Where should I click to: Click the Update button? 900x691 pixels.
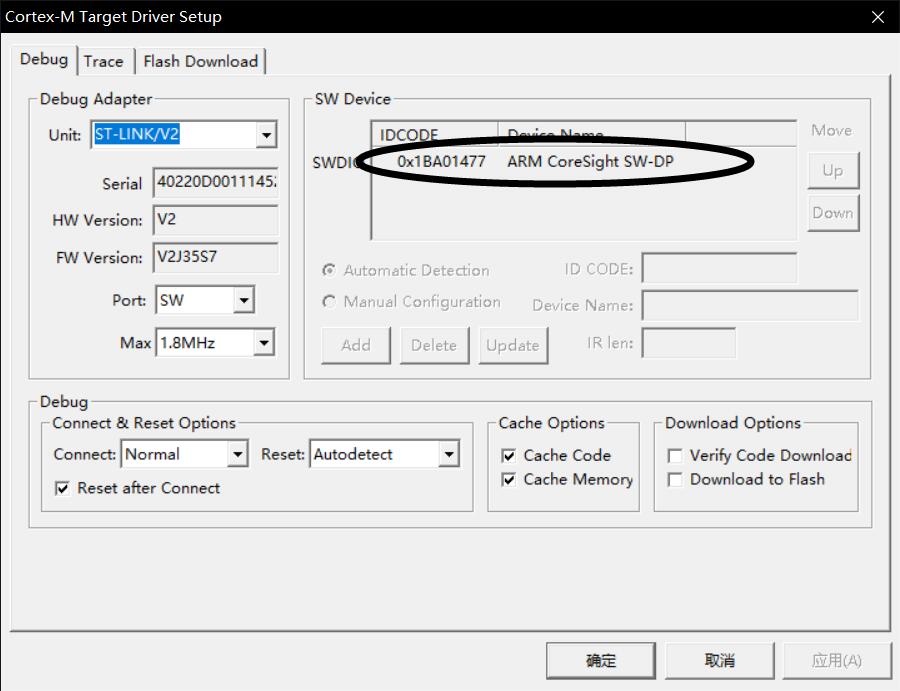click(513, 346)
